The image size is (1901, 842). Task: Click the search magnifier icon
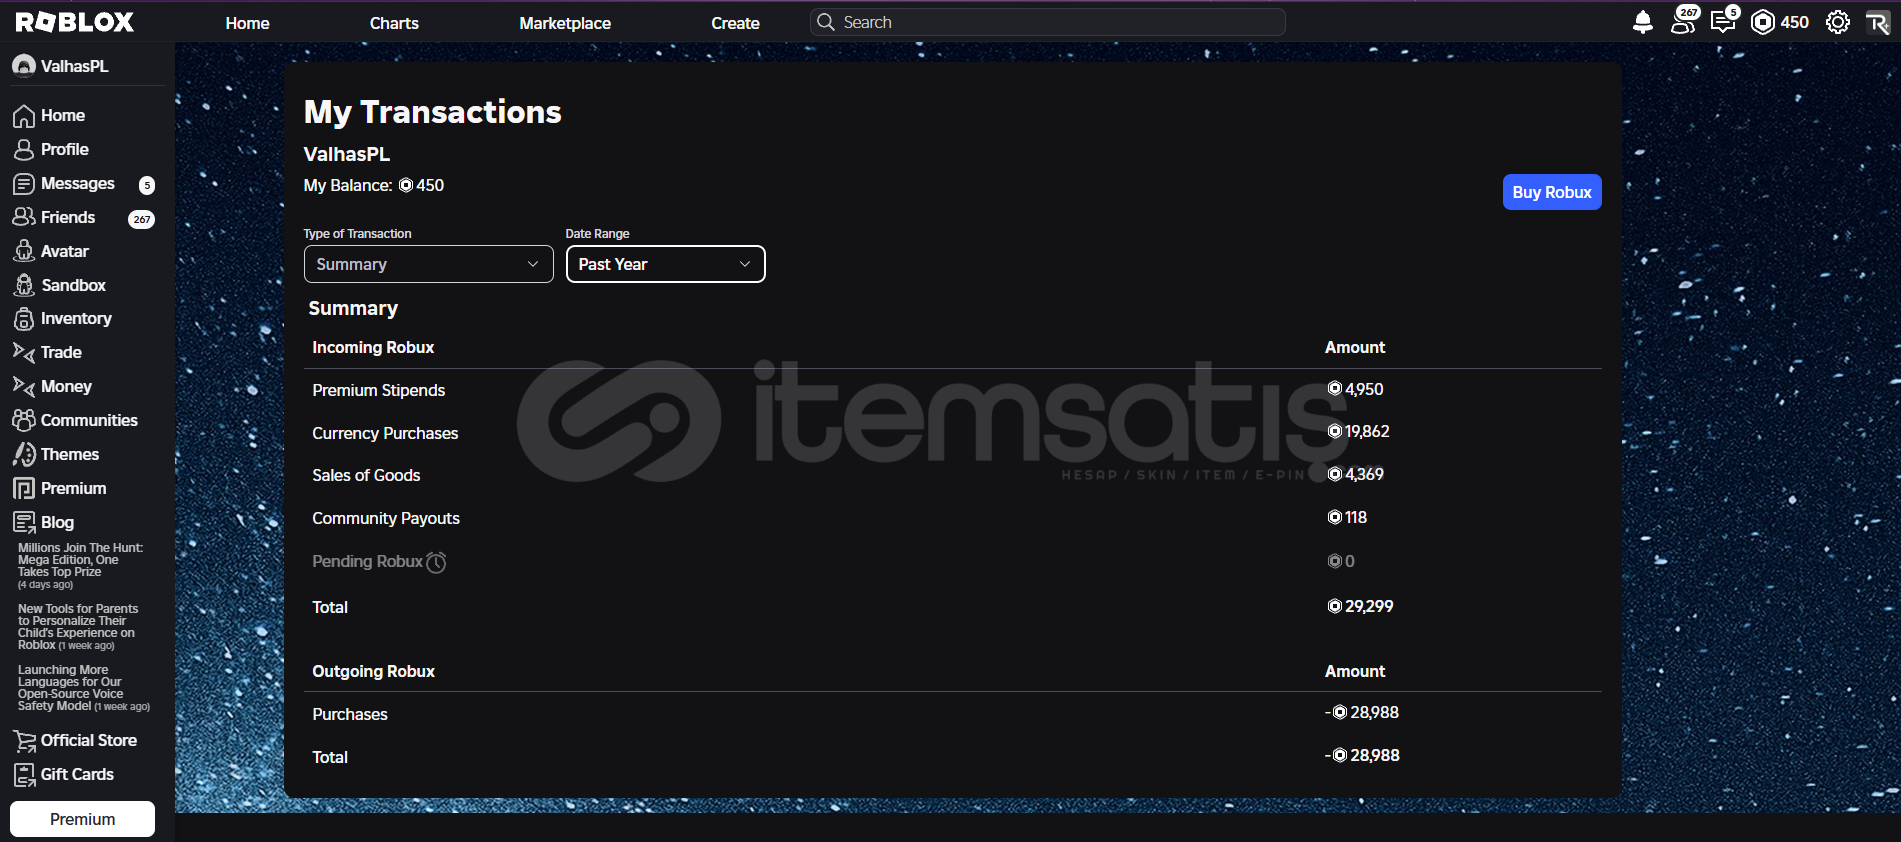point(826,22)
